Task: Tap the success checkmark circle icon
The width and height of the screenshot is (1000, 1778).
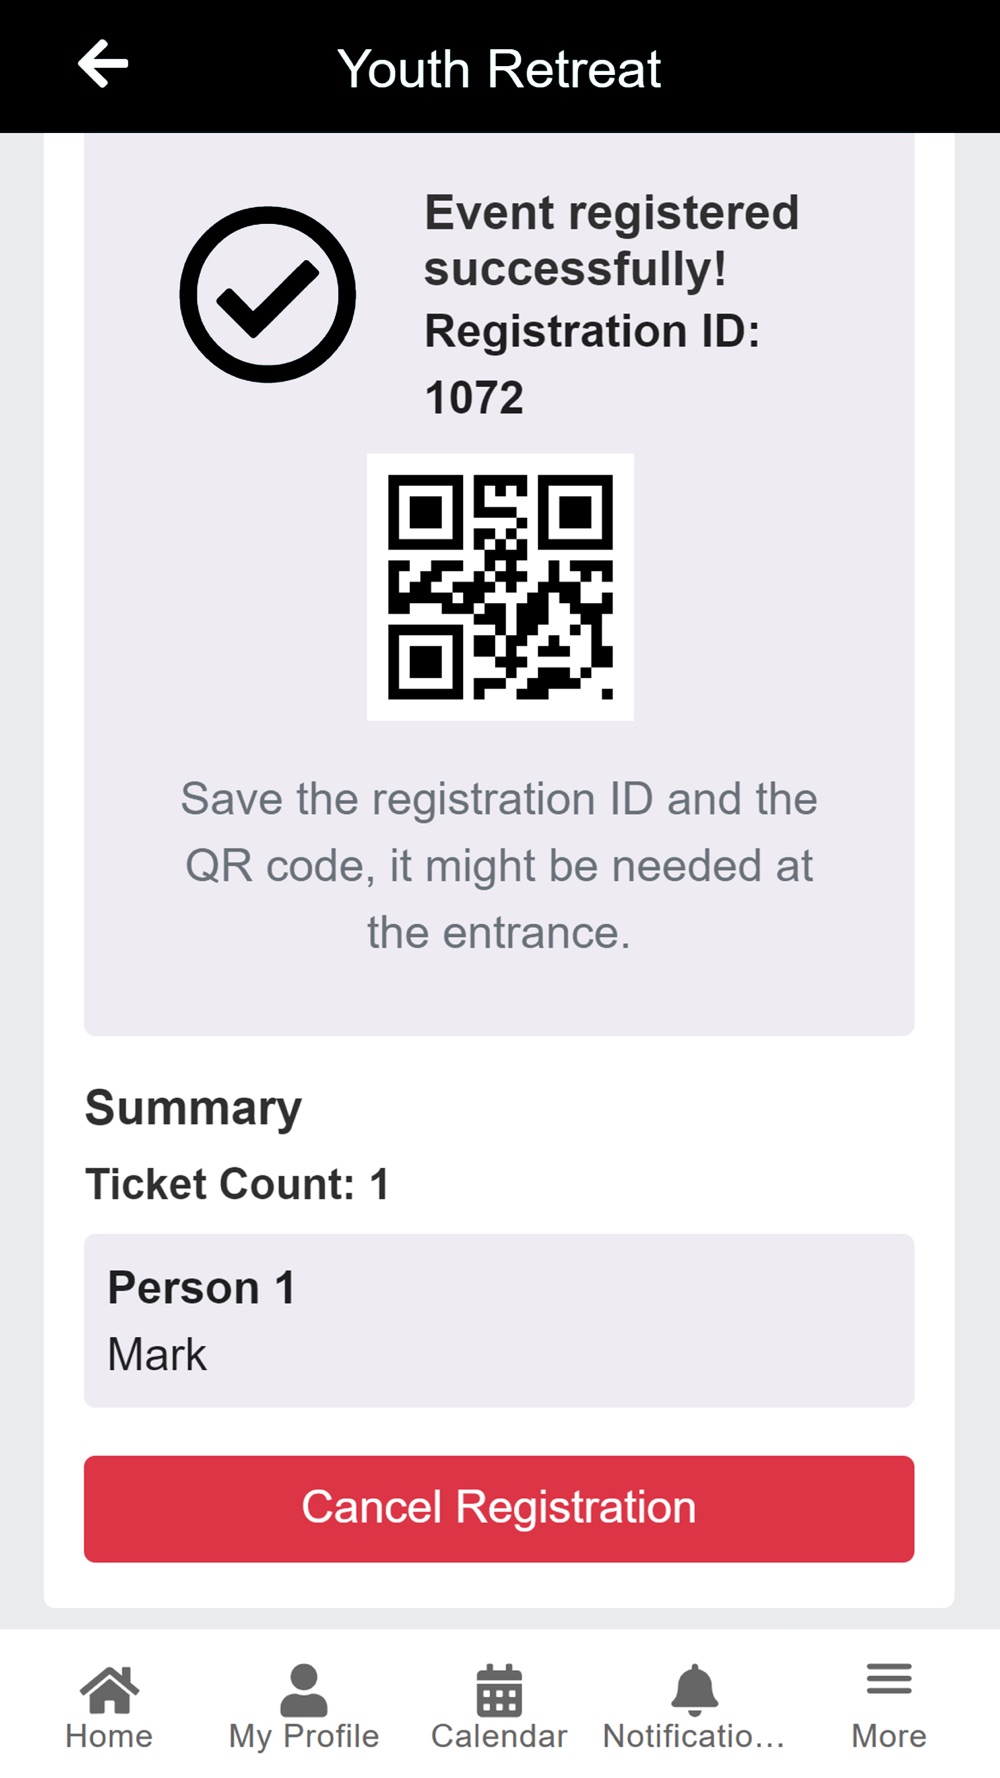Action: 268,295
